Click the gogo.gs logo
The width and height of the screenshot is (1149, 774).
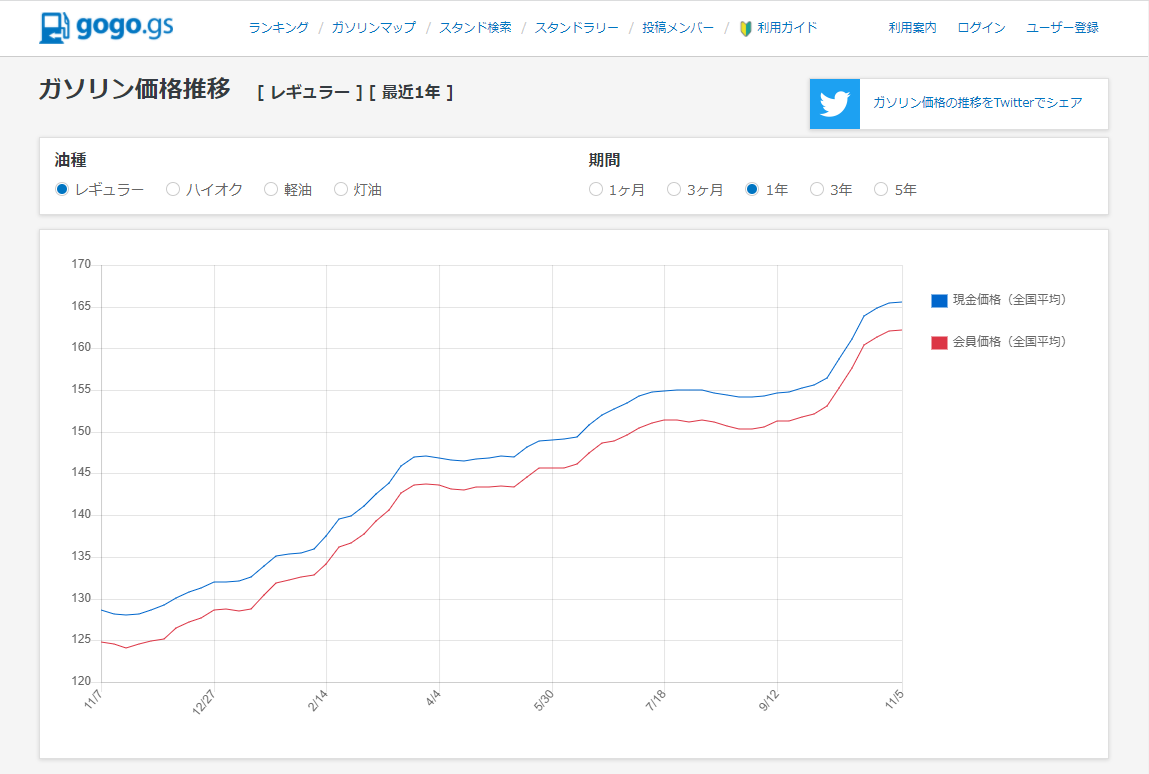[x=106, y=27]
